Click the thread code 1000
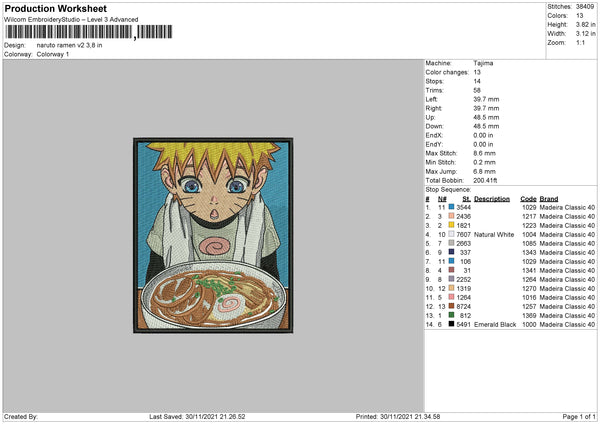Screen dimensions: 600x424 (x=529, y=324)
